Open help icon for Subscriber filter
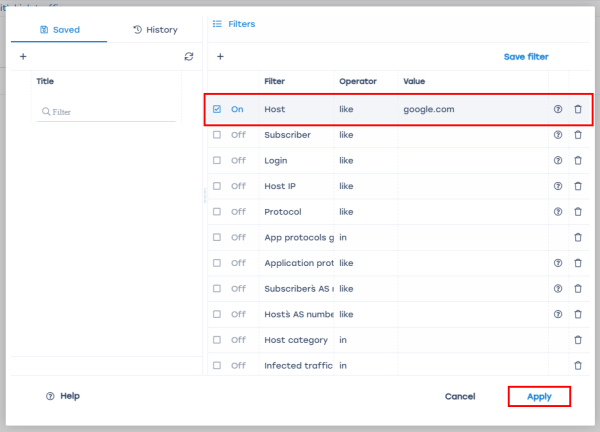The height and width of the screenshot is (432, 600). pos(558,135)
